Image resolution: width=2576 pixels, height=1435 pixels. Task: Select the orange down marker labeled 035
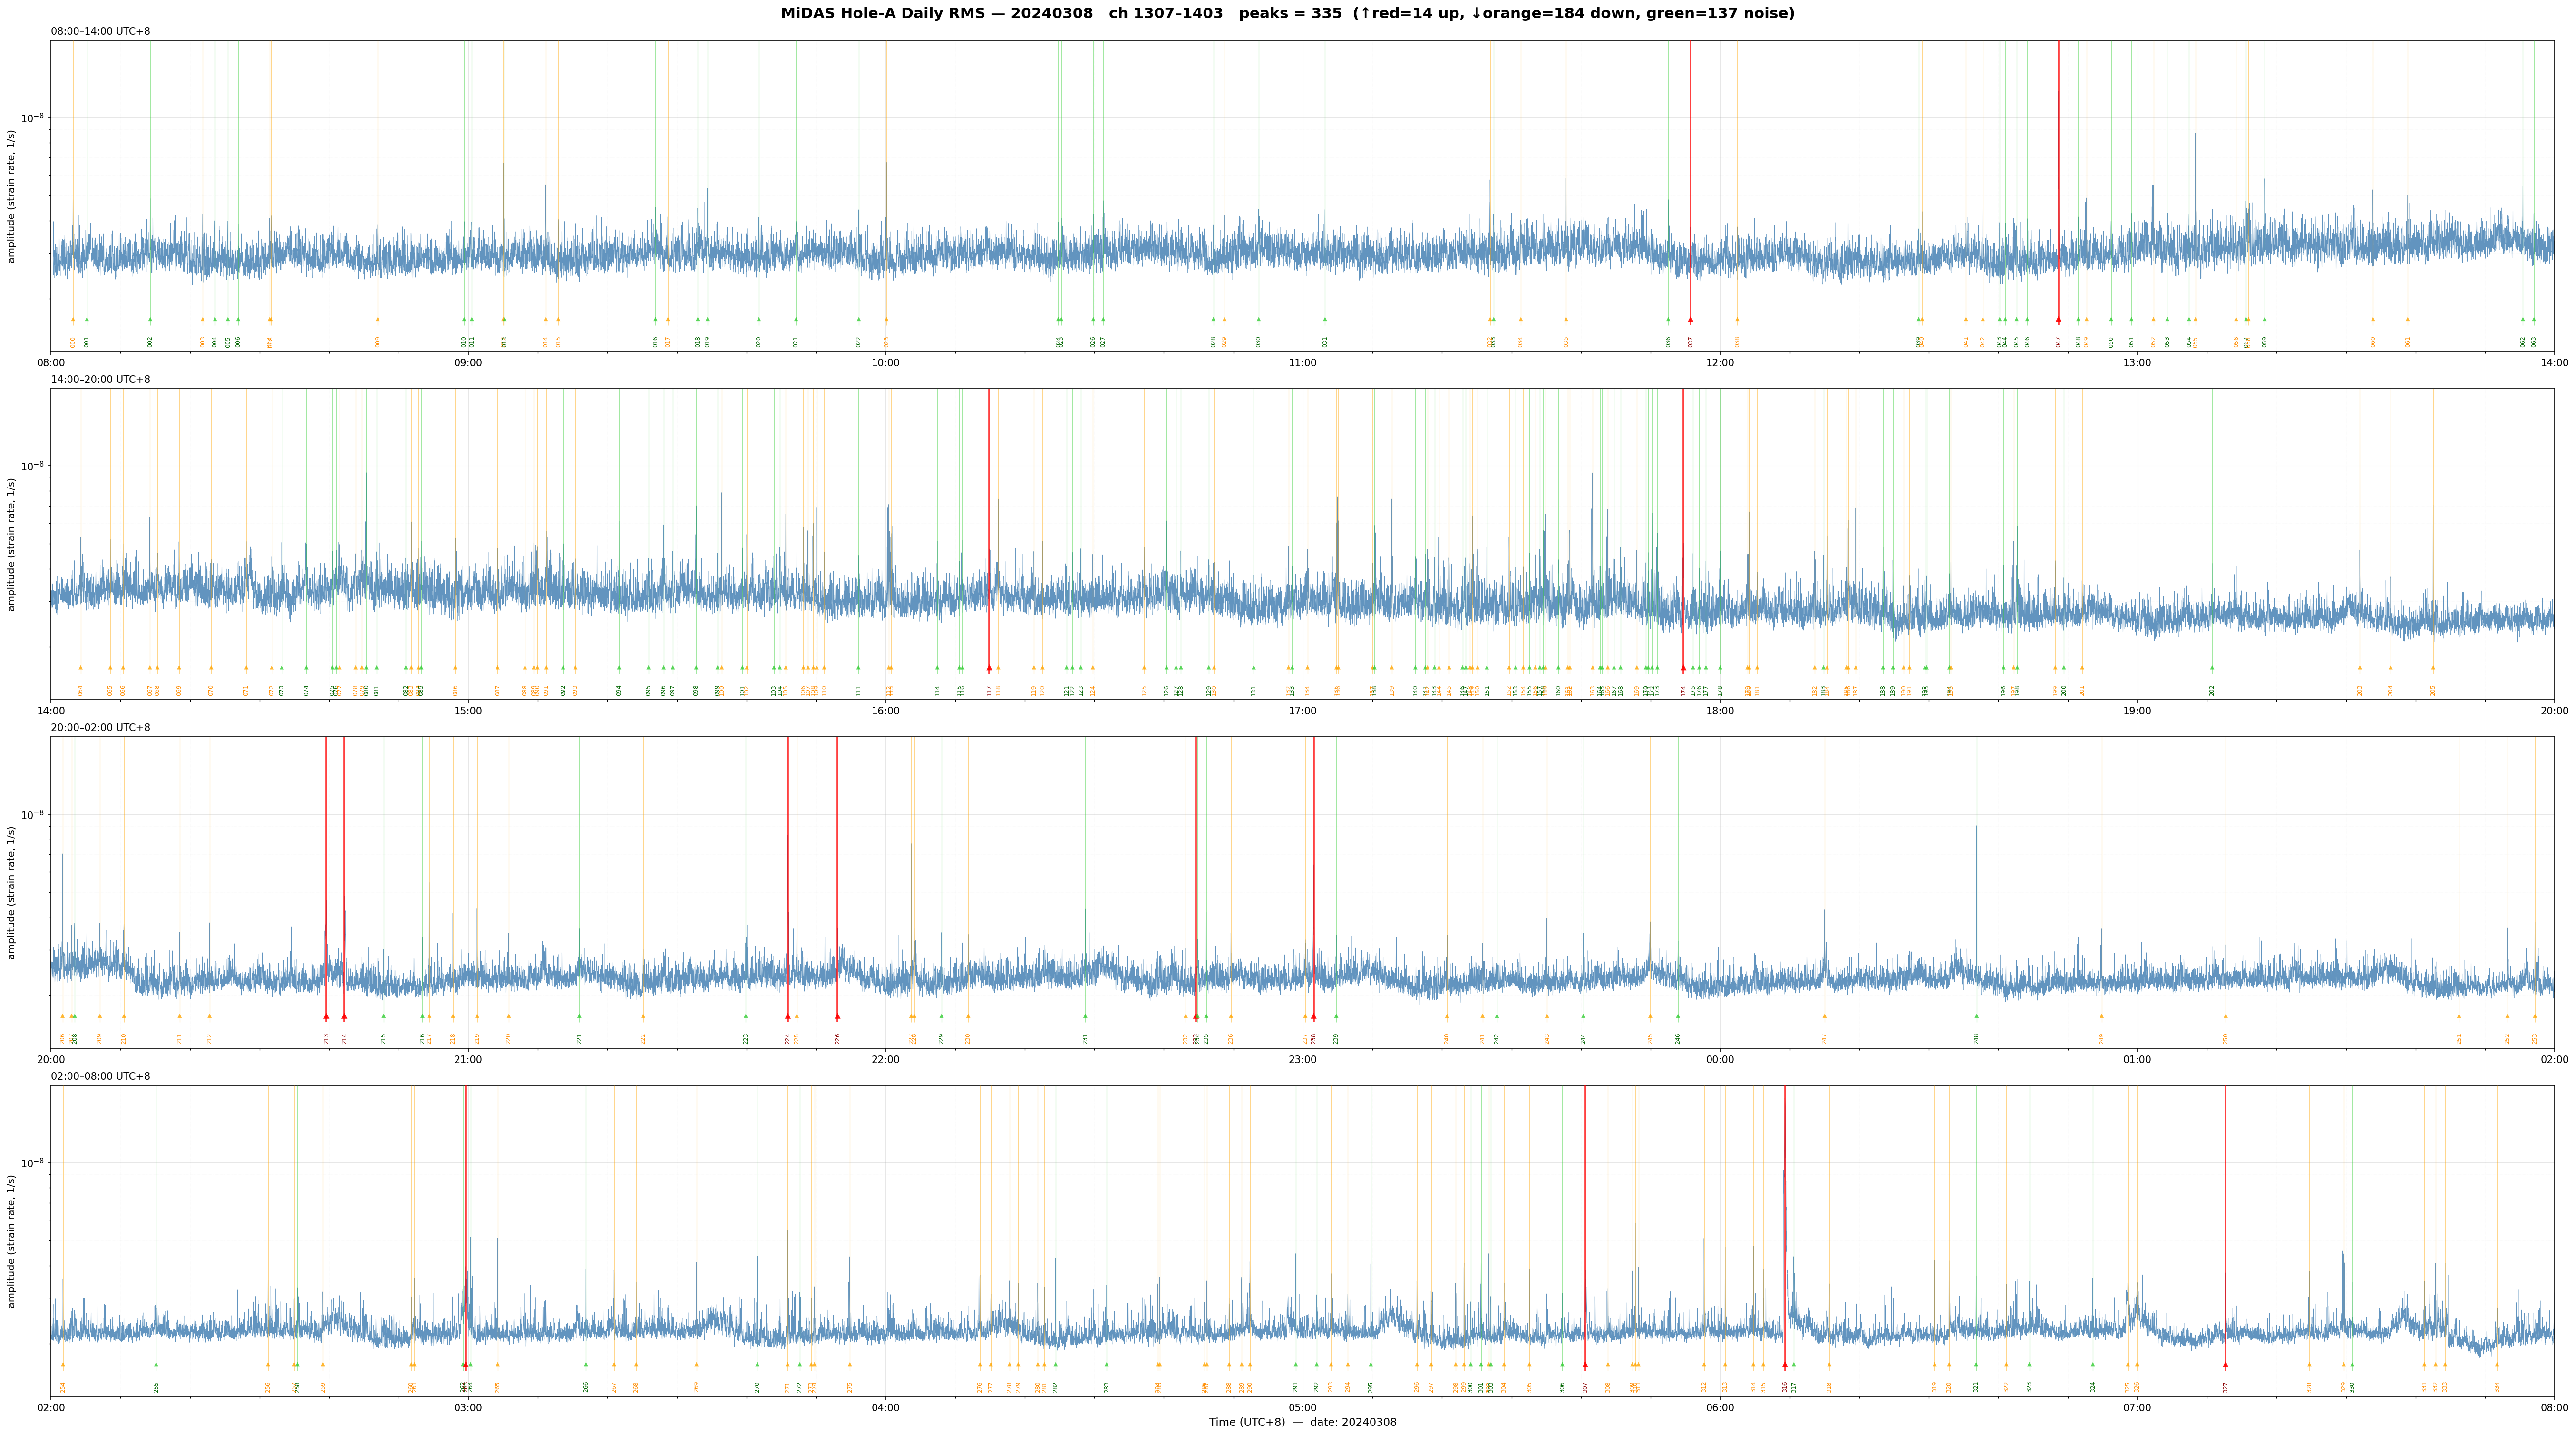pyautogui.click(x=1566, y=320)
